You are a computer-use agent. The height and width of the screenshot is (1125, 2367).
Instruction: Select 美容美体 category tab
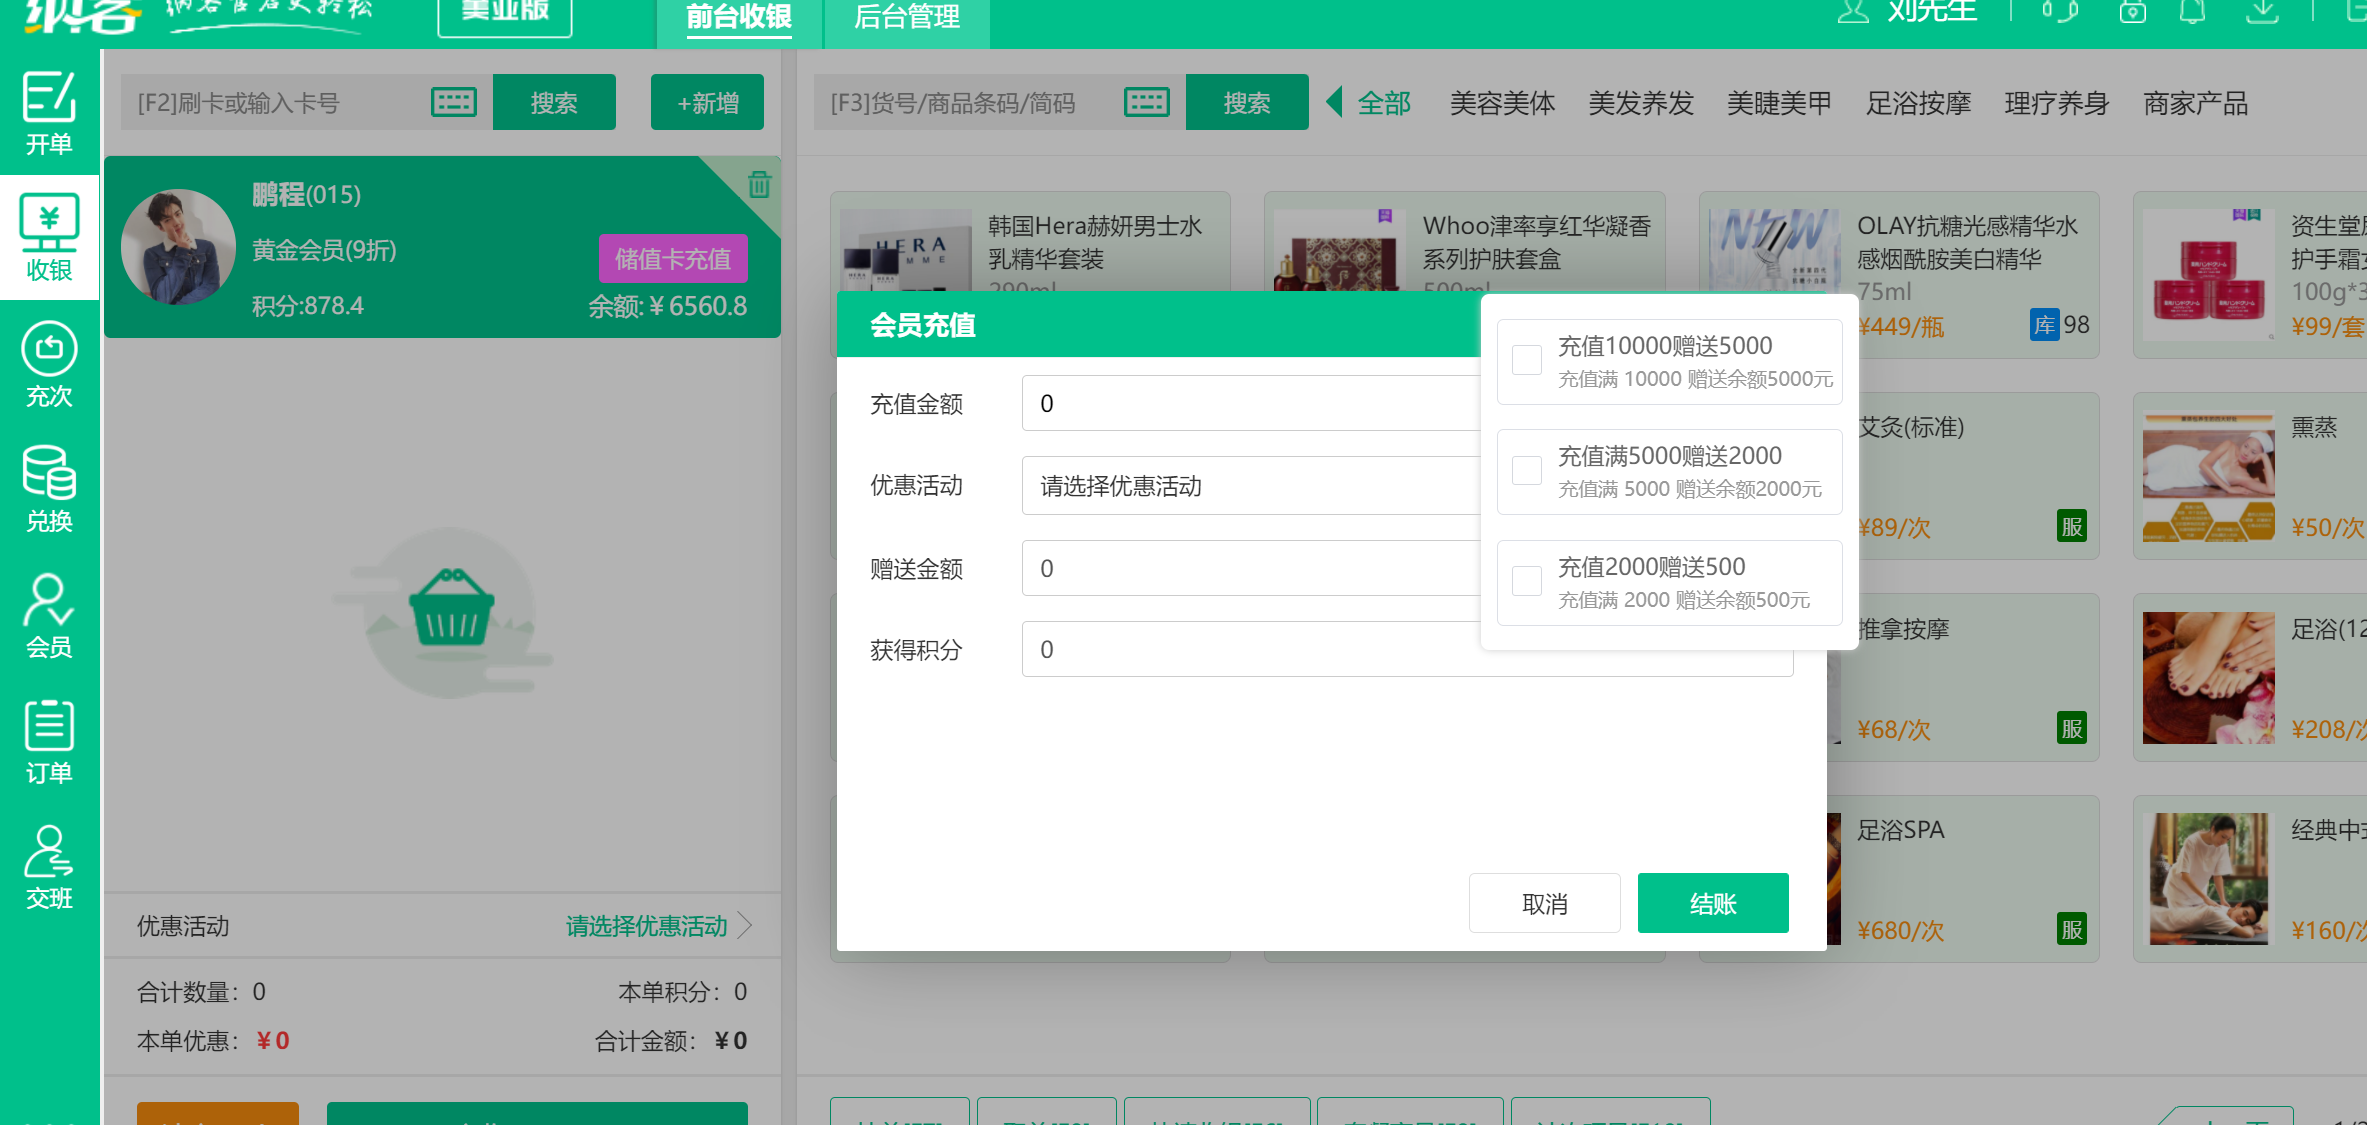pos(1502,103)
